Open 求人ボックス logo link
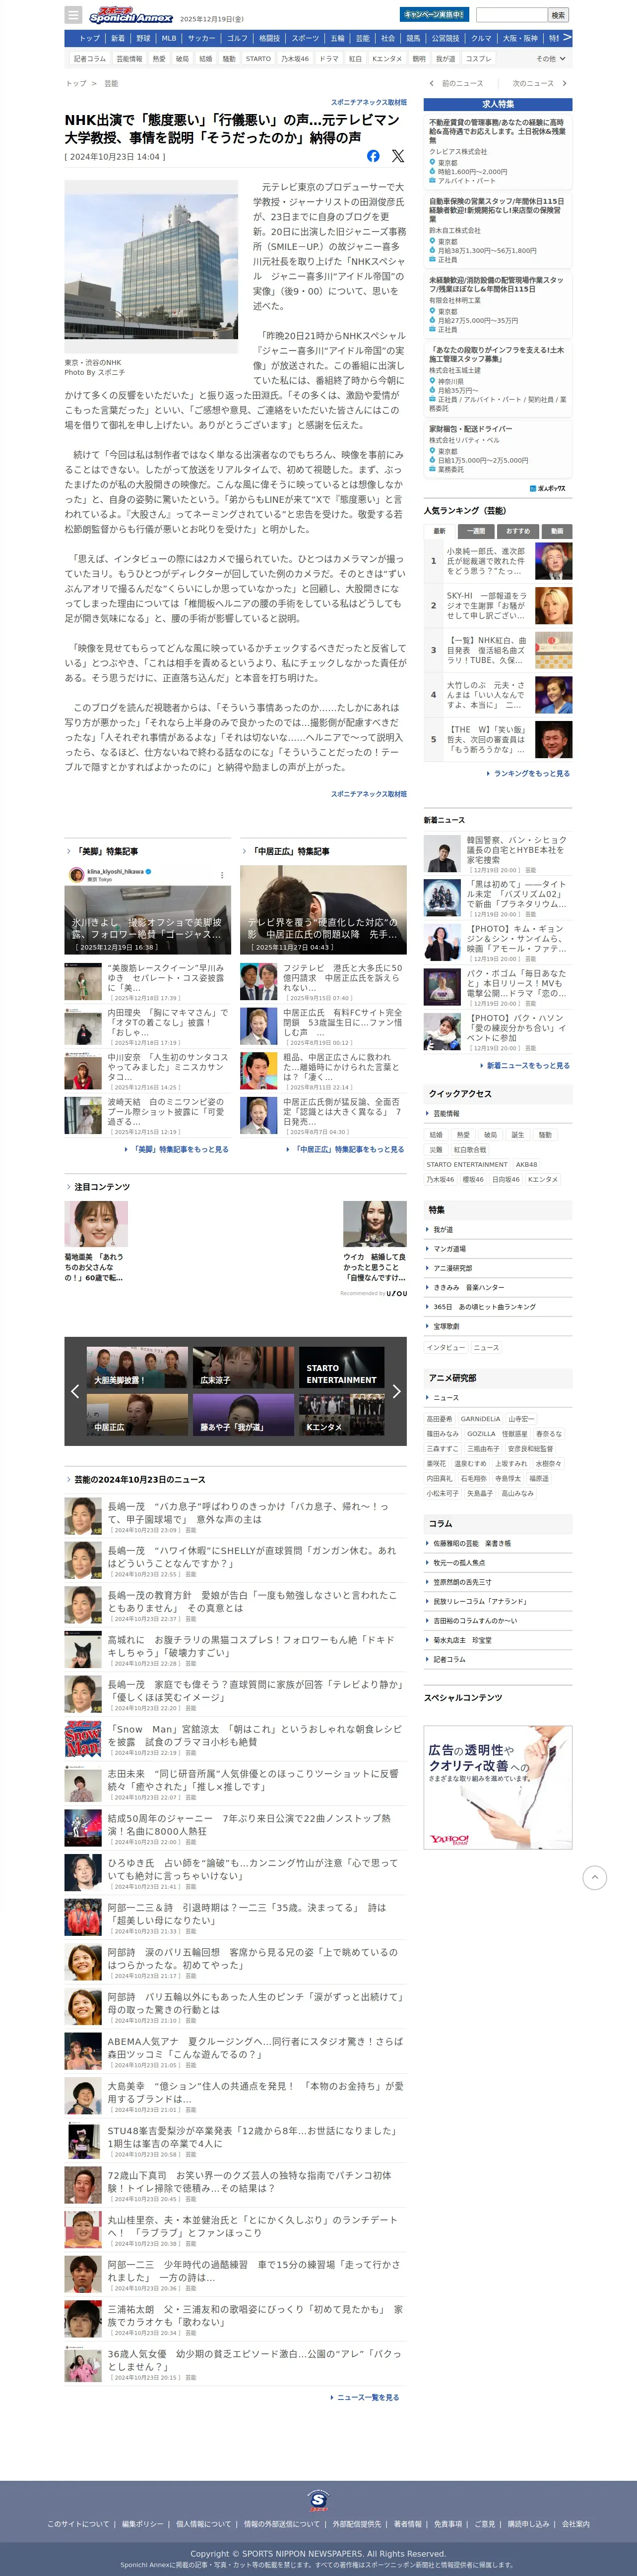Image resolution: width=637 pixels, height=2576 pixels. click(x=548, y=488)
